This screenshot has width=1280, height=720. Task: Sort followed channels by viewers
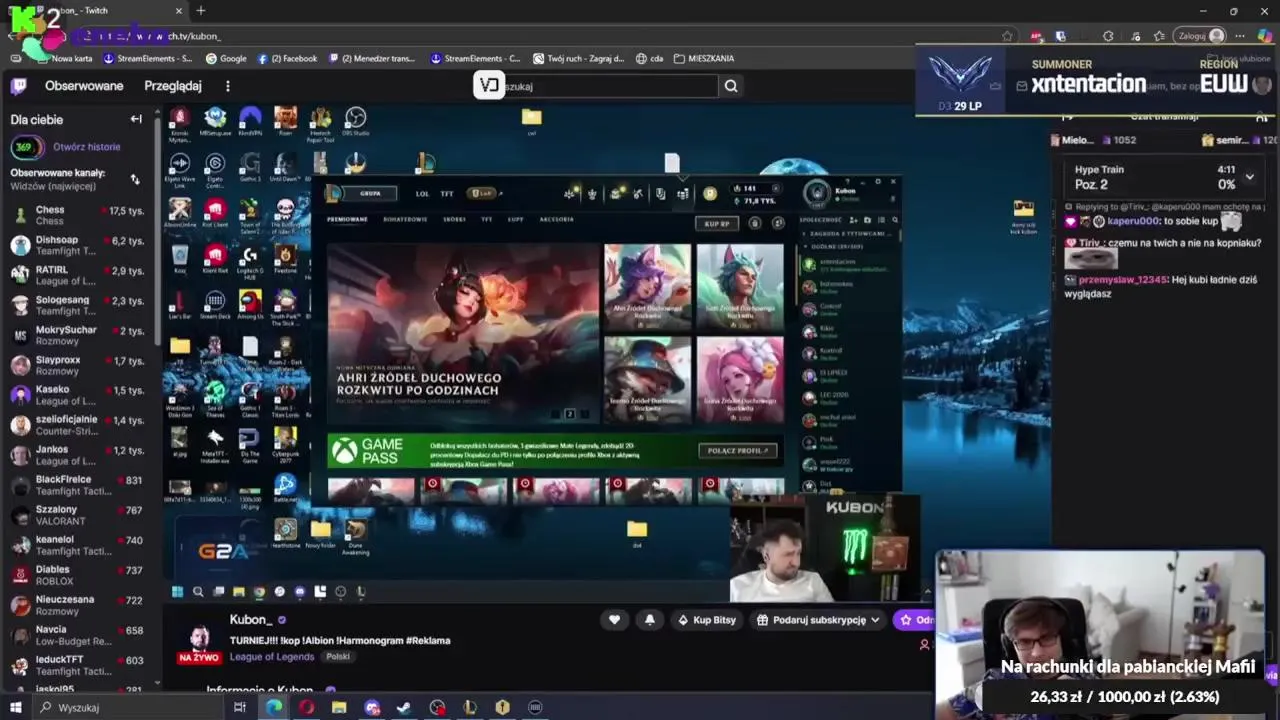coord(135,179)
